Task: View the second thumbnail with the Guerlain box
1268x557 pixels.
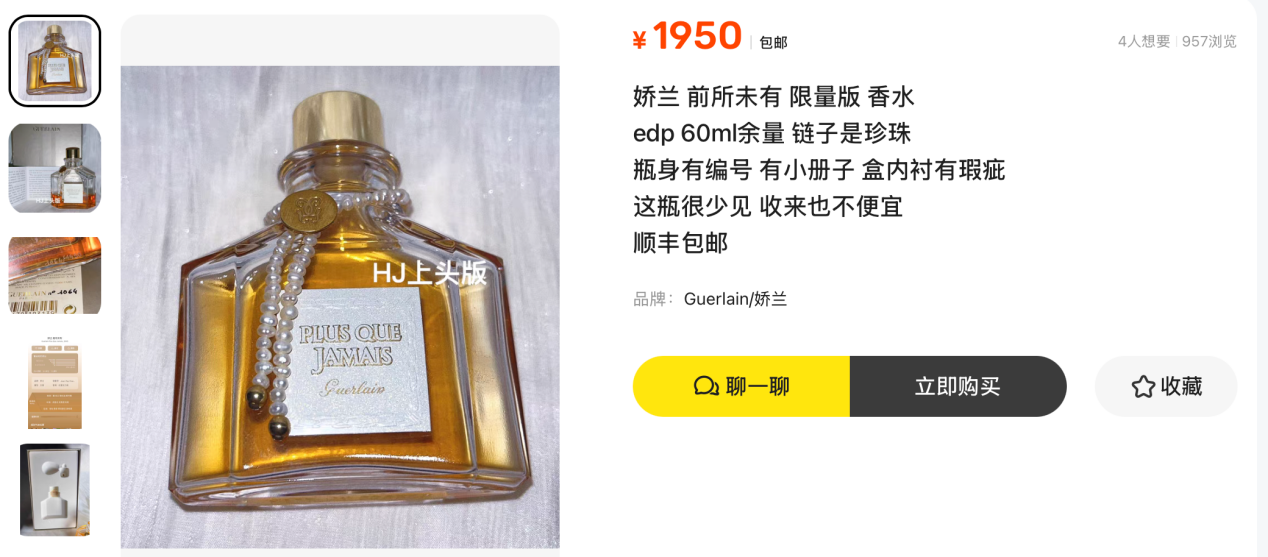Action: click(x=55, y=168)
